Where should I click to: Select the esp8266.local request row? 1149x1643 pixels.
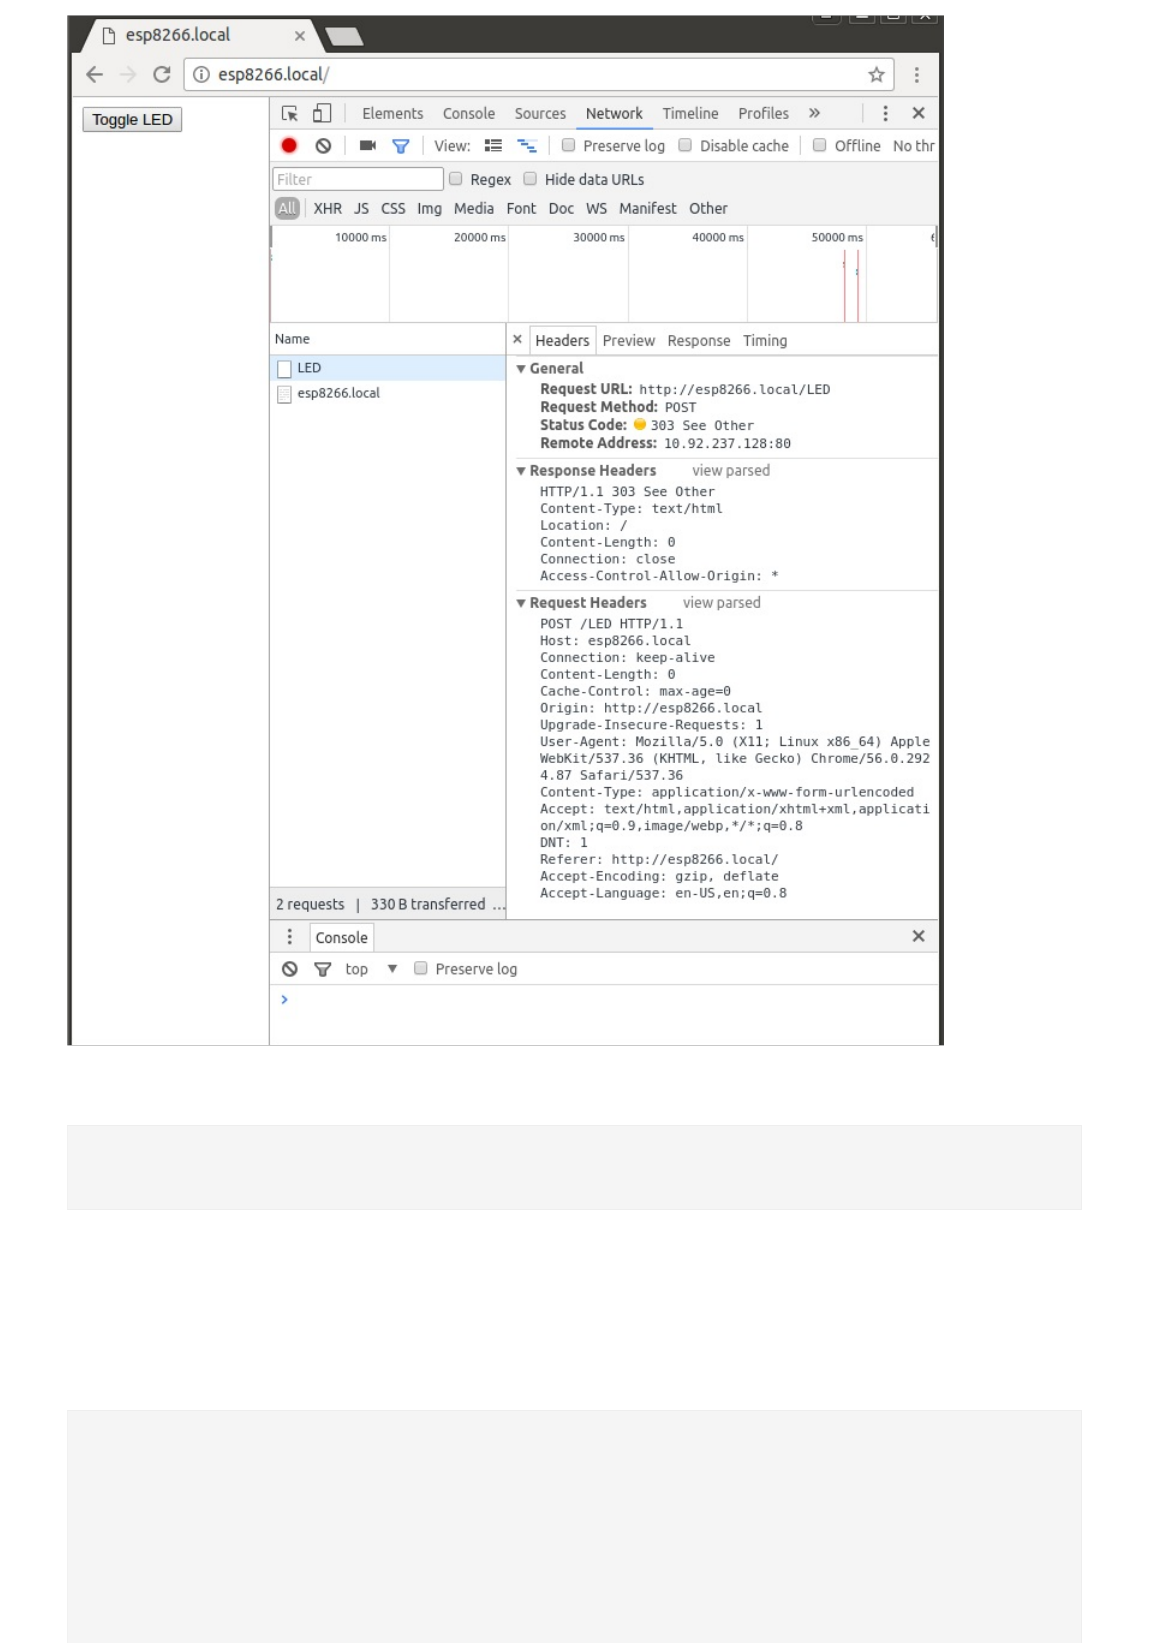point(388,394)
